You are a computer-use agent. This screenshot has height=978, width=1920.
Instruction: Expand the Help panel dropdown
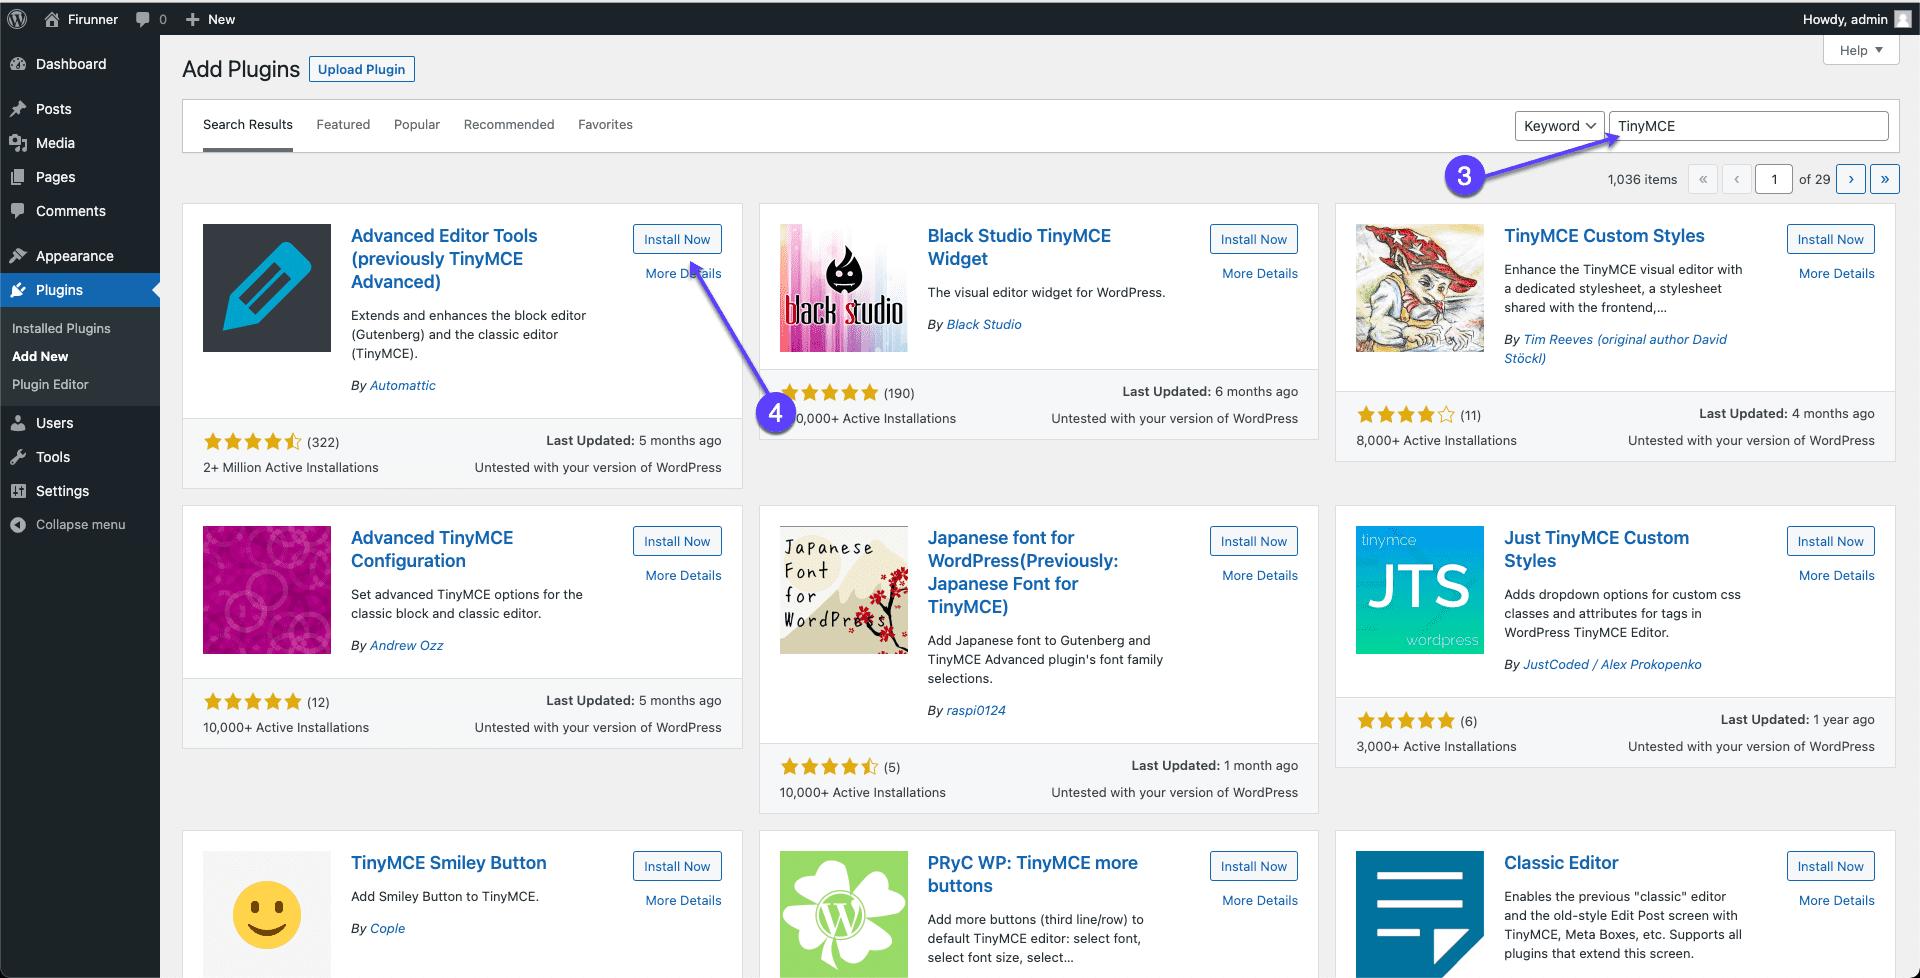[1861, 50]
